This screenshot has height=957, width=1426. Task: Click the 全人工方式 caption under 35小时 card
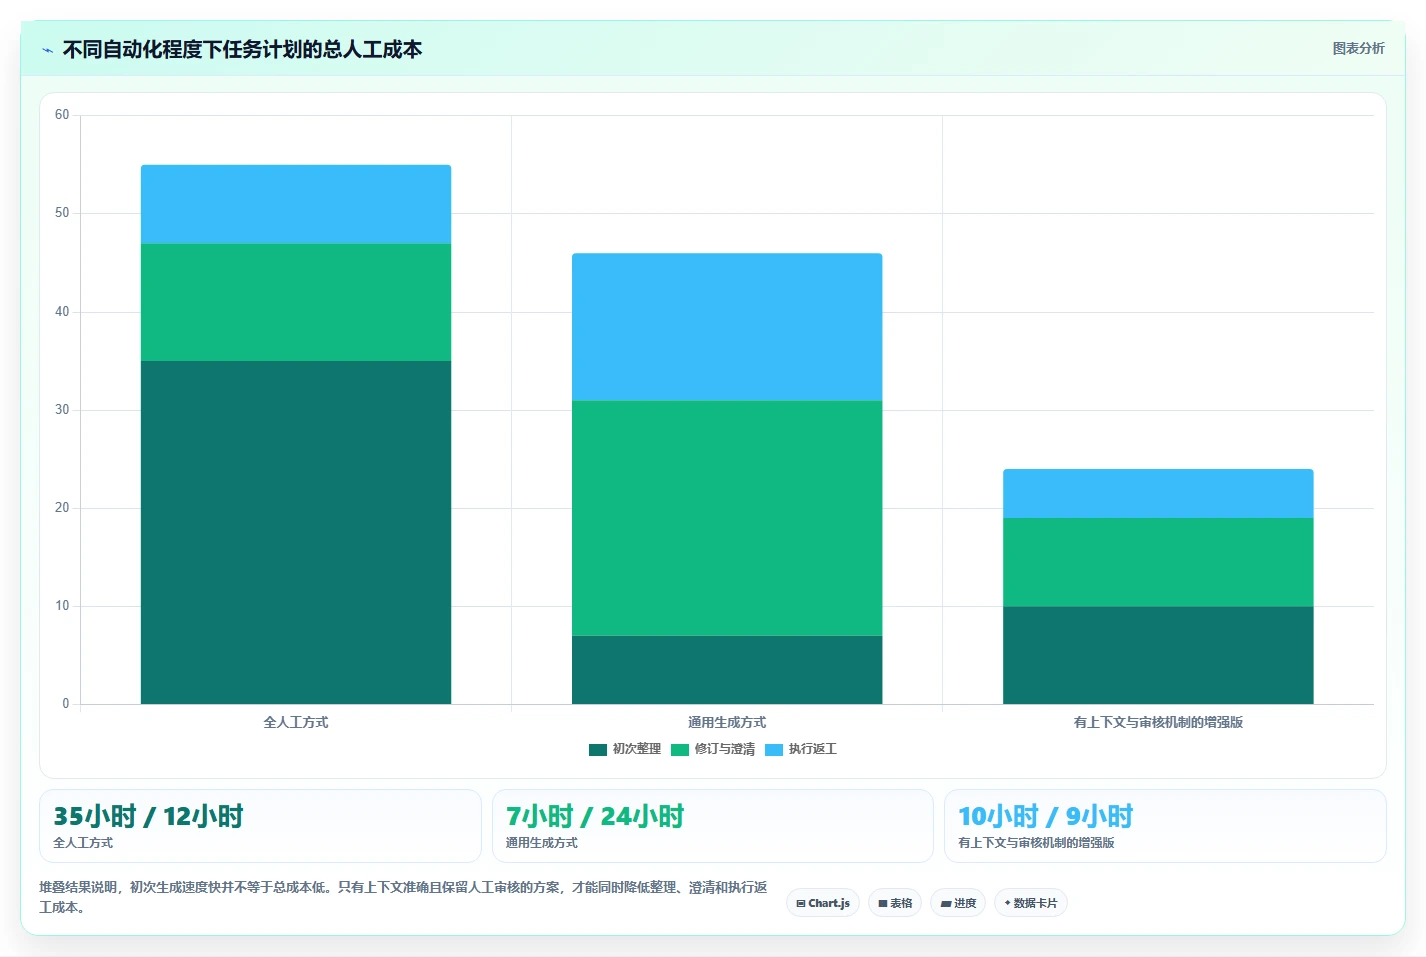pos(83,843)
